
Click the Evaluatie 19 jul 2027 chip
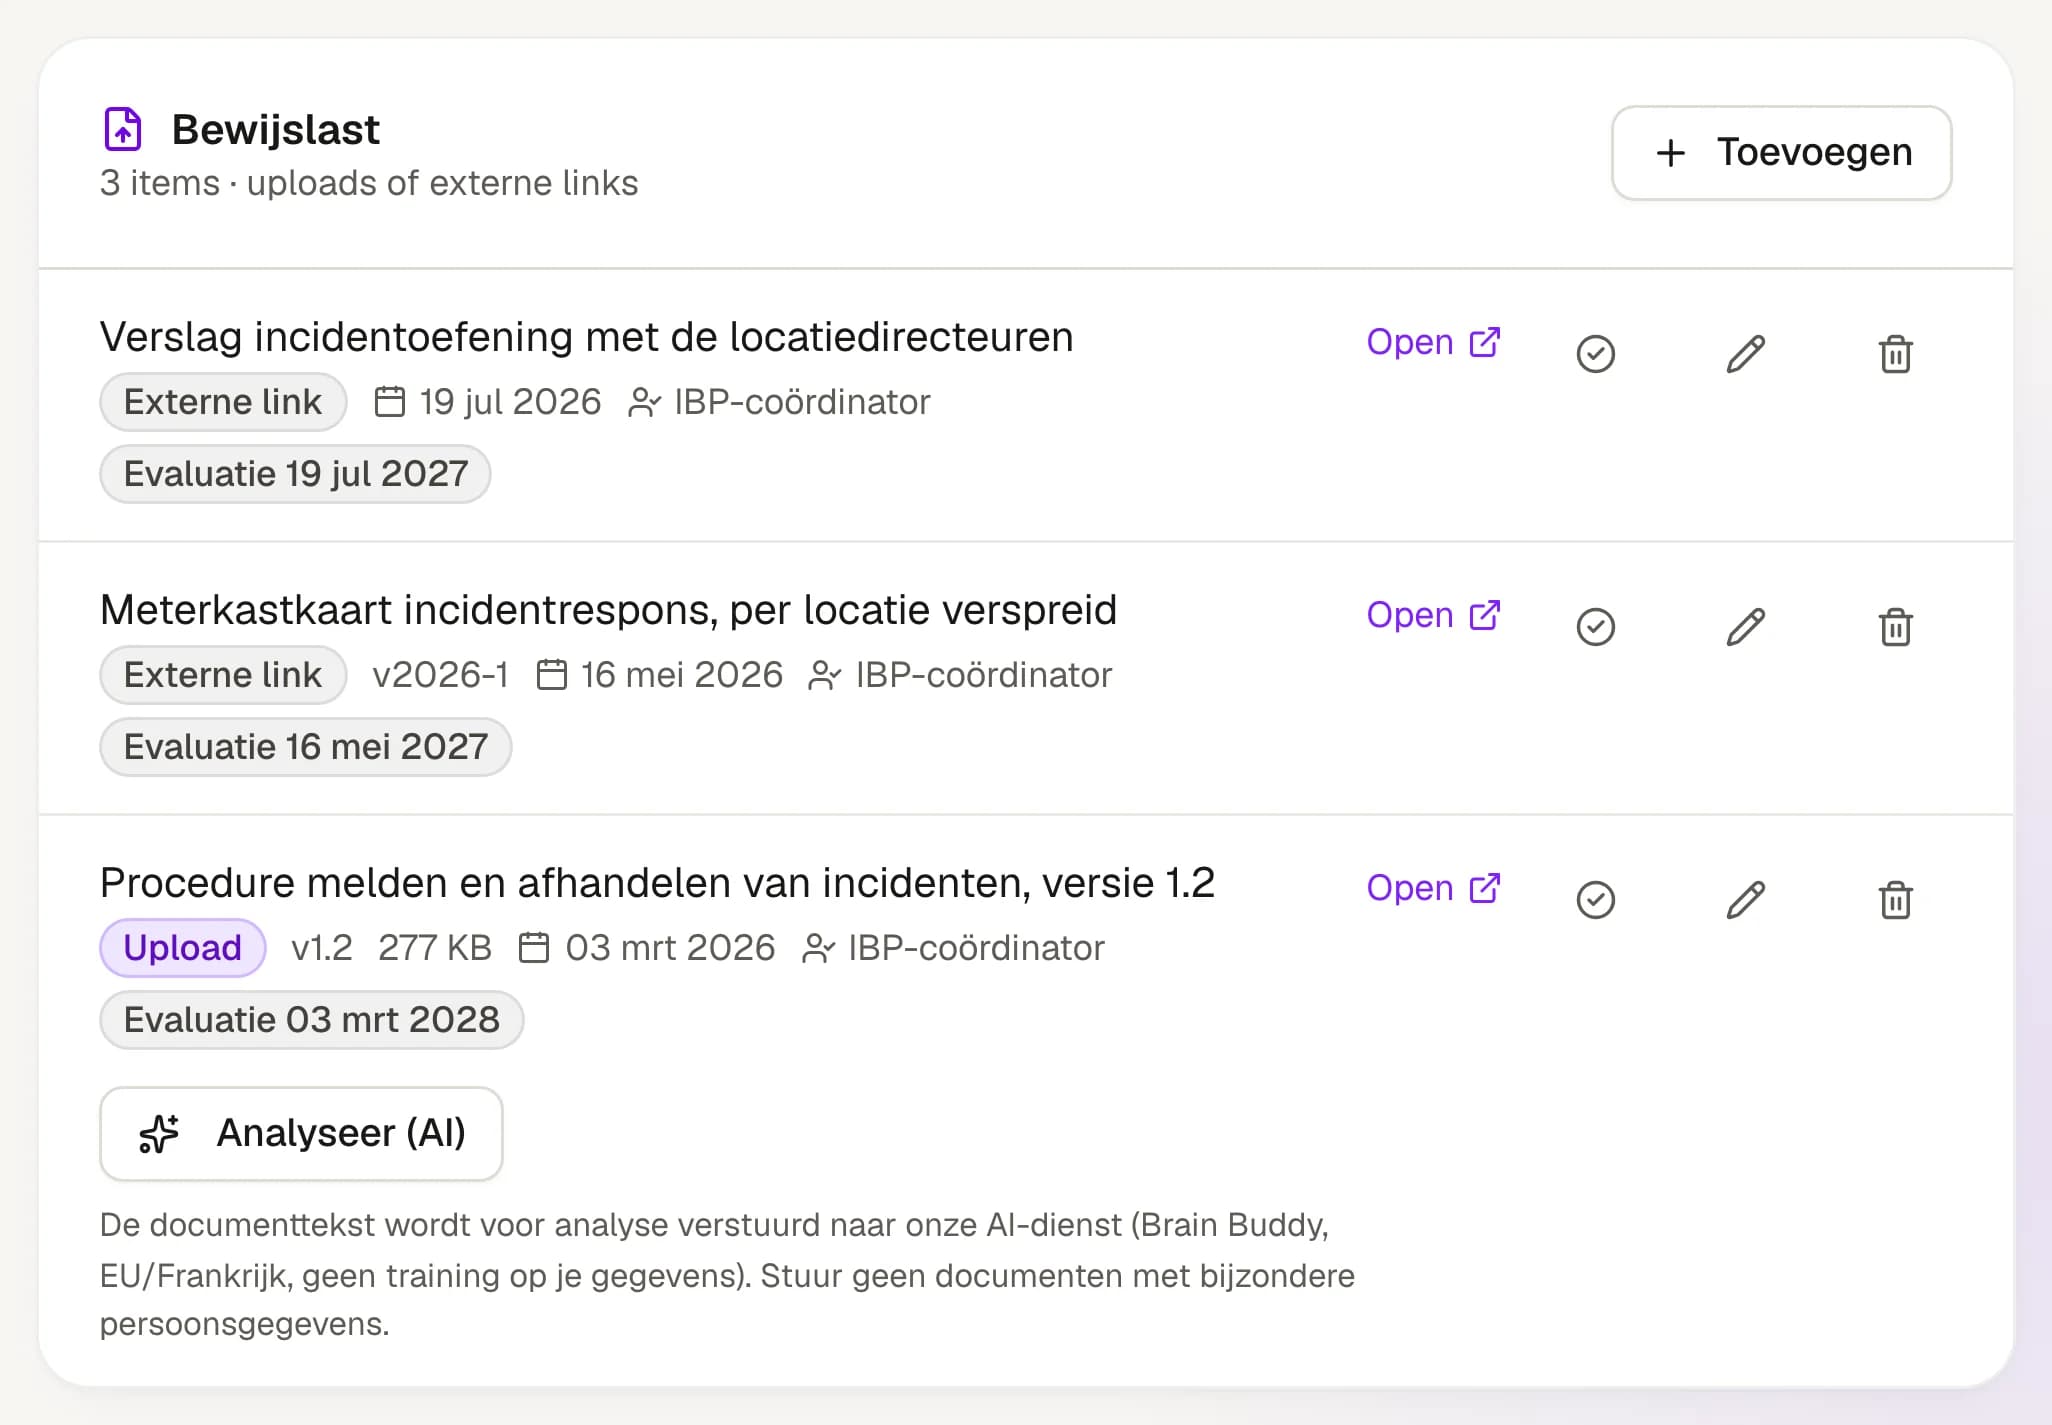[295, 474]
